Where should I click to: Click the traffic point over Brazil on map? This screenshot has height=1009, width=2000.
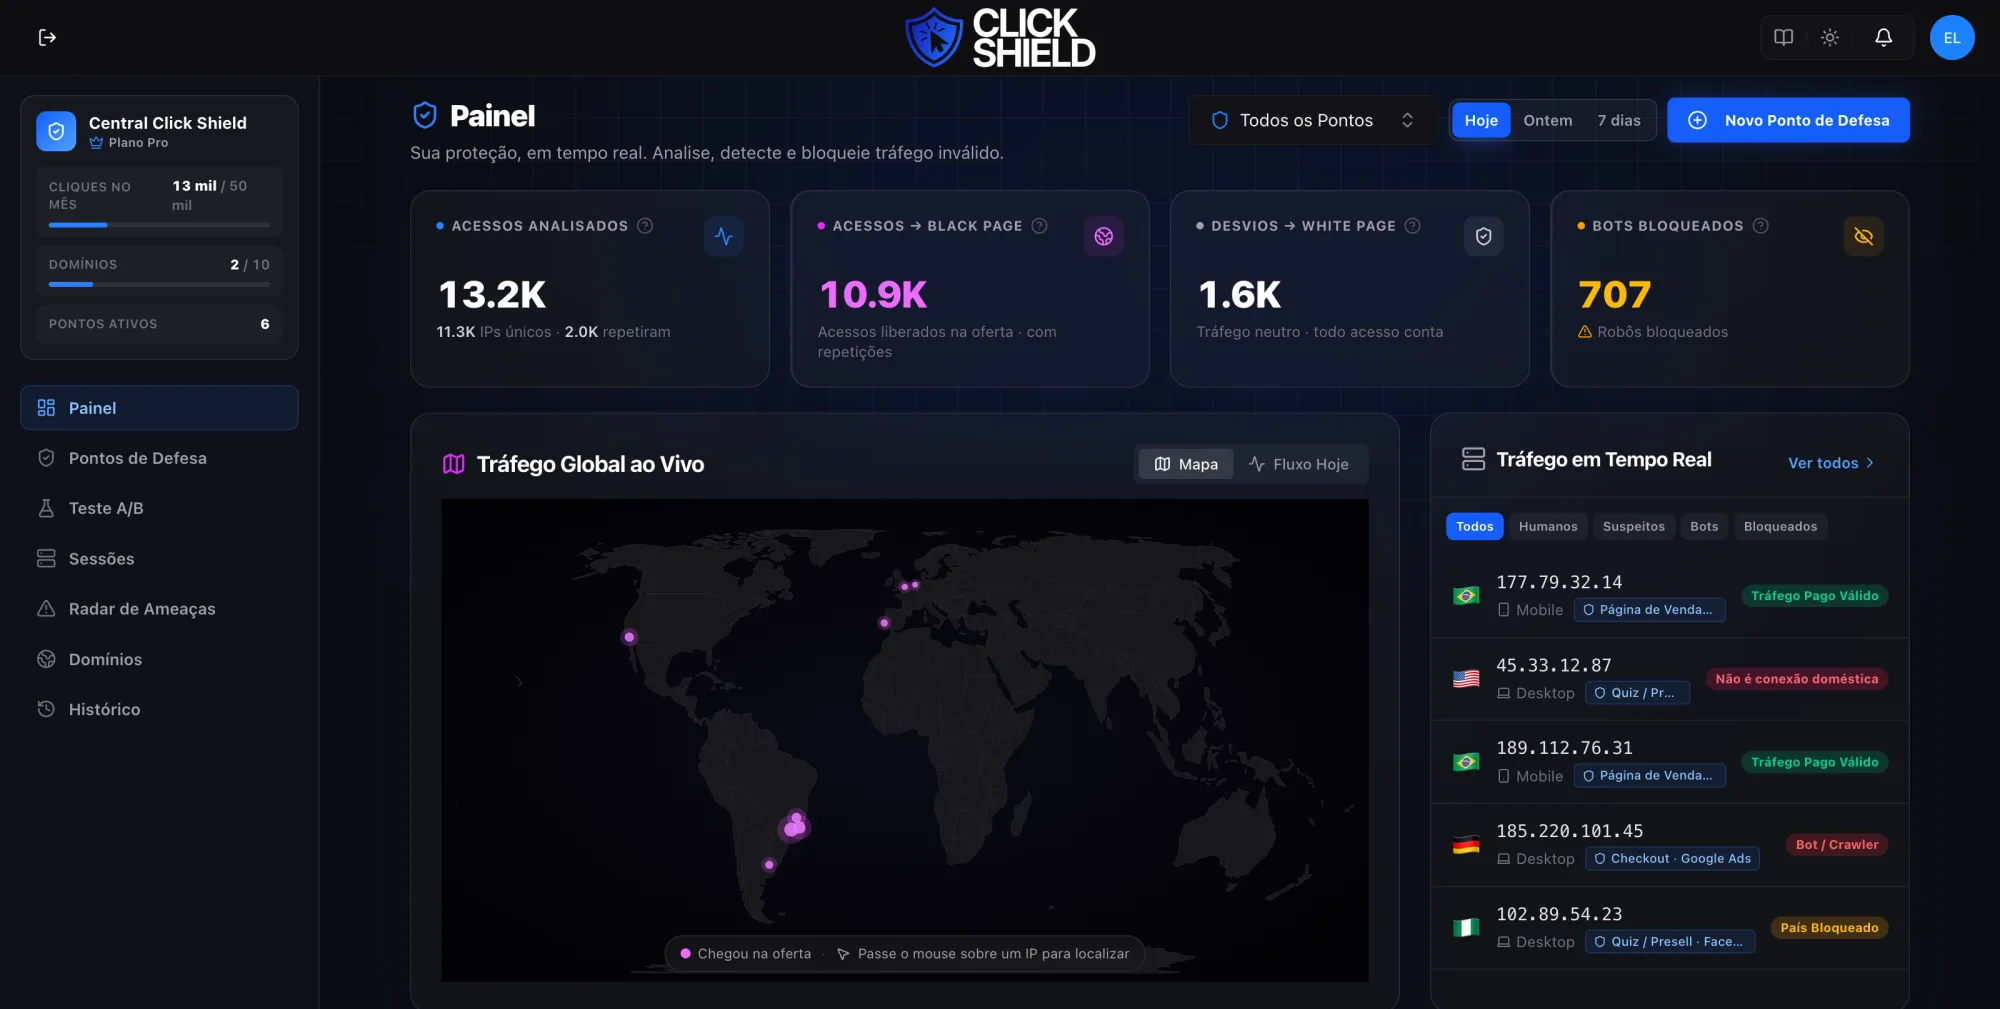[795, 827]
